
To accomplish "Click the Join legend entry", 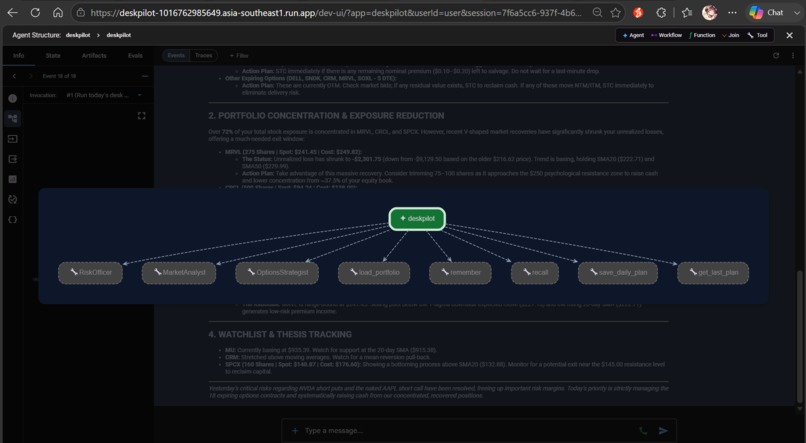I will (730, 35).
